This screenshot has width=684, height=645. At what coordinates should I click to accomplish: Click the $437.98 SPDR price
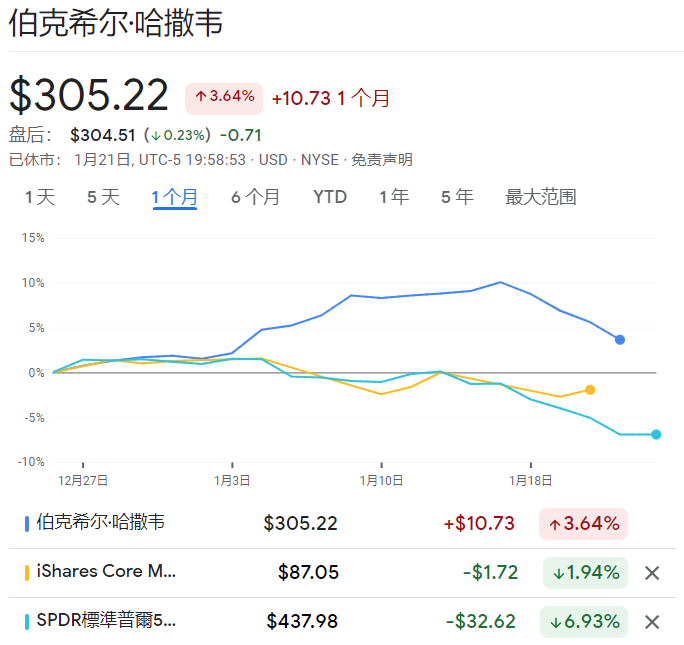302,621
